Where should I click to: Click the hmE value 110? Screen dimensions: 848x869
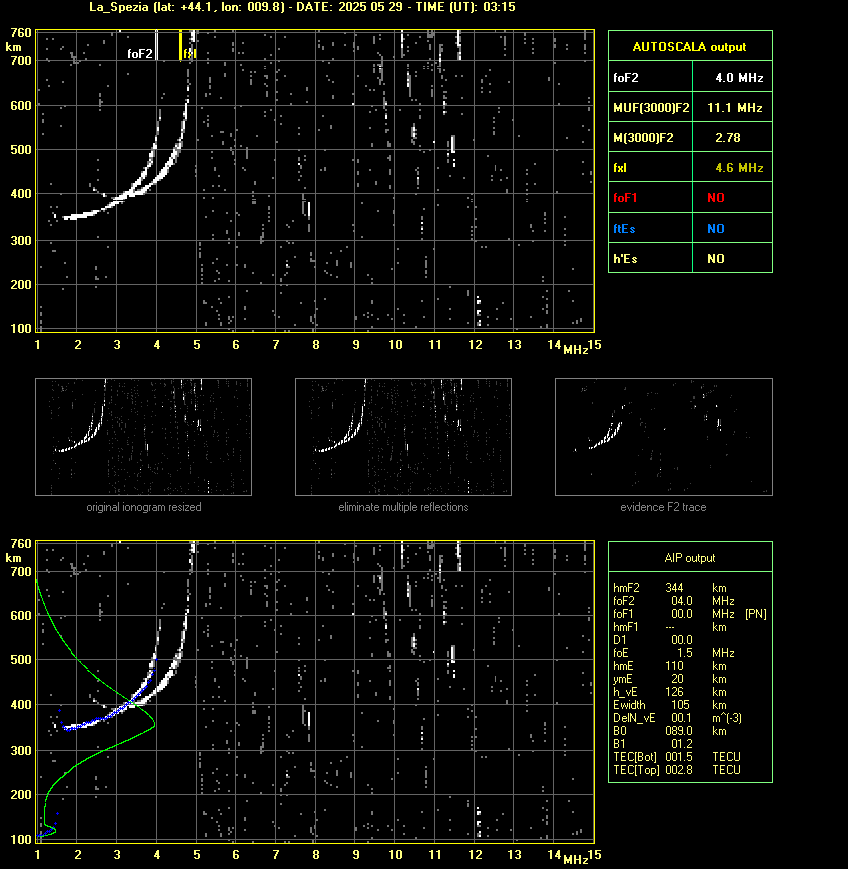(675, 666)
